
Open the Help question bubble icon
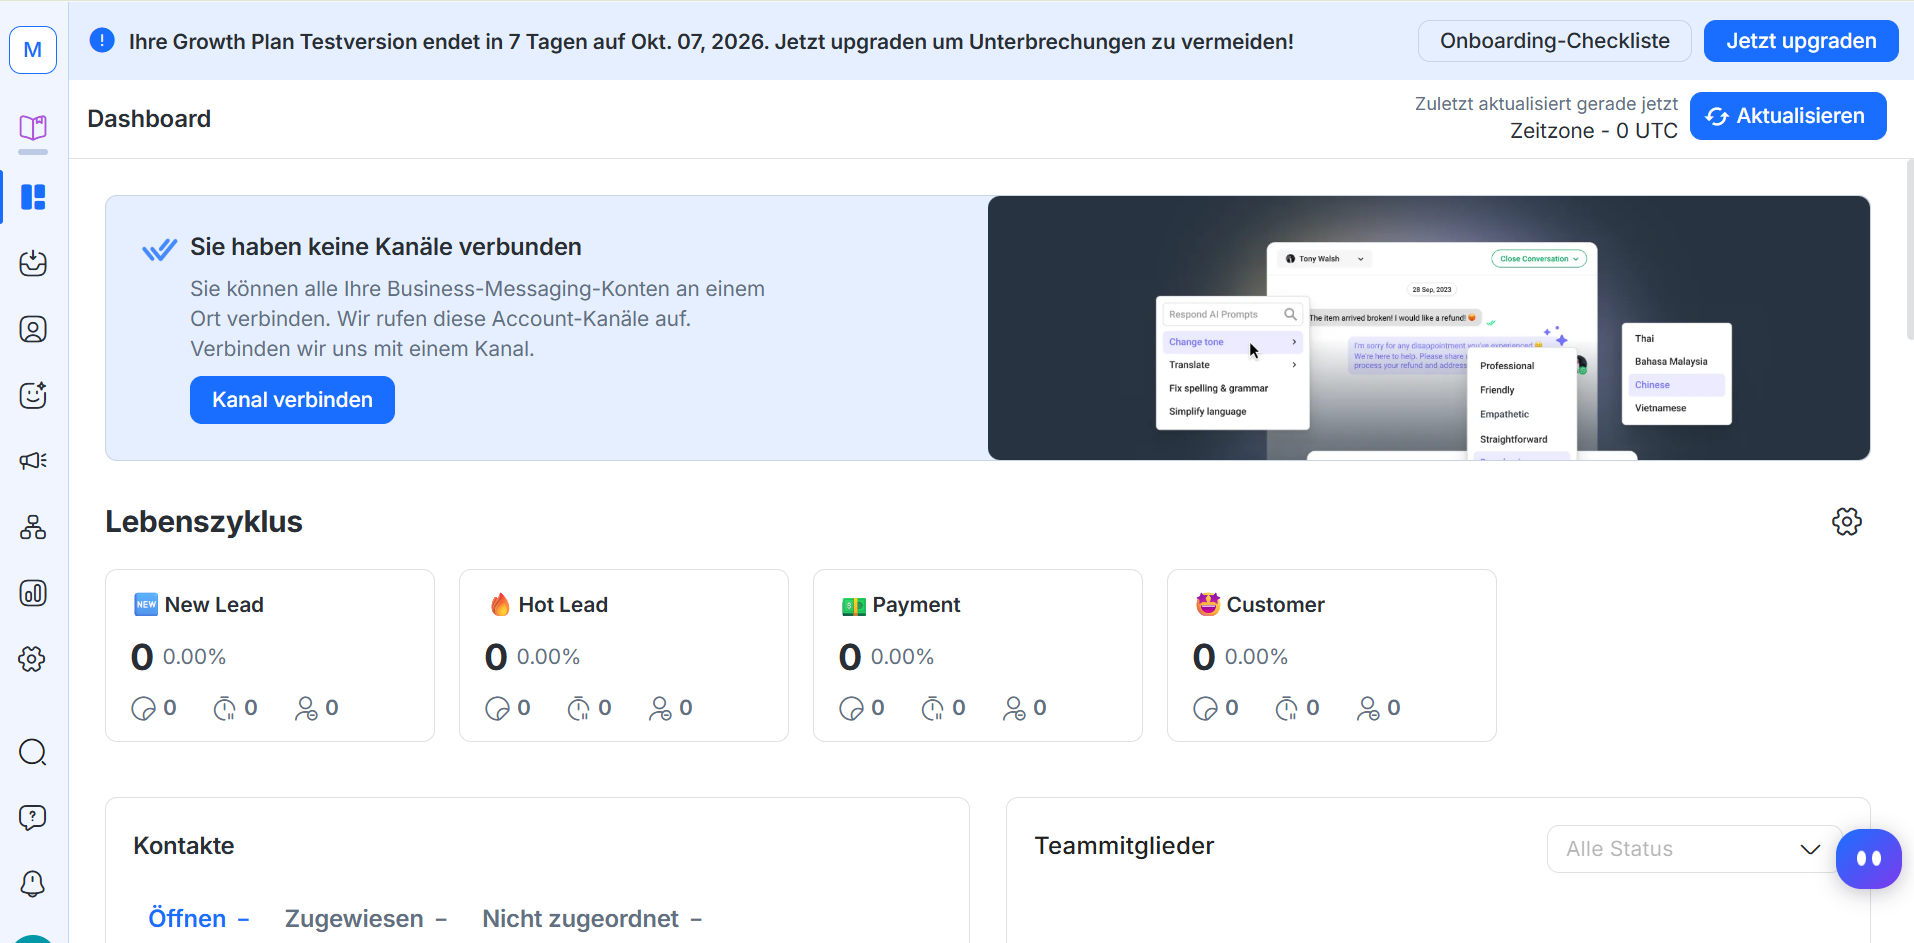(33, 818)
